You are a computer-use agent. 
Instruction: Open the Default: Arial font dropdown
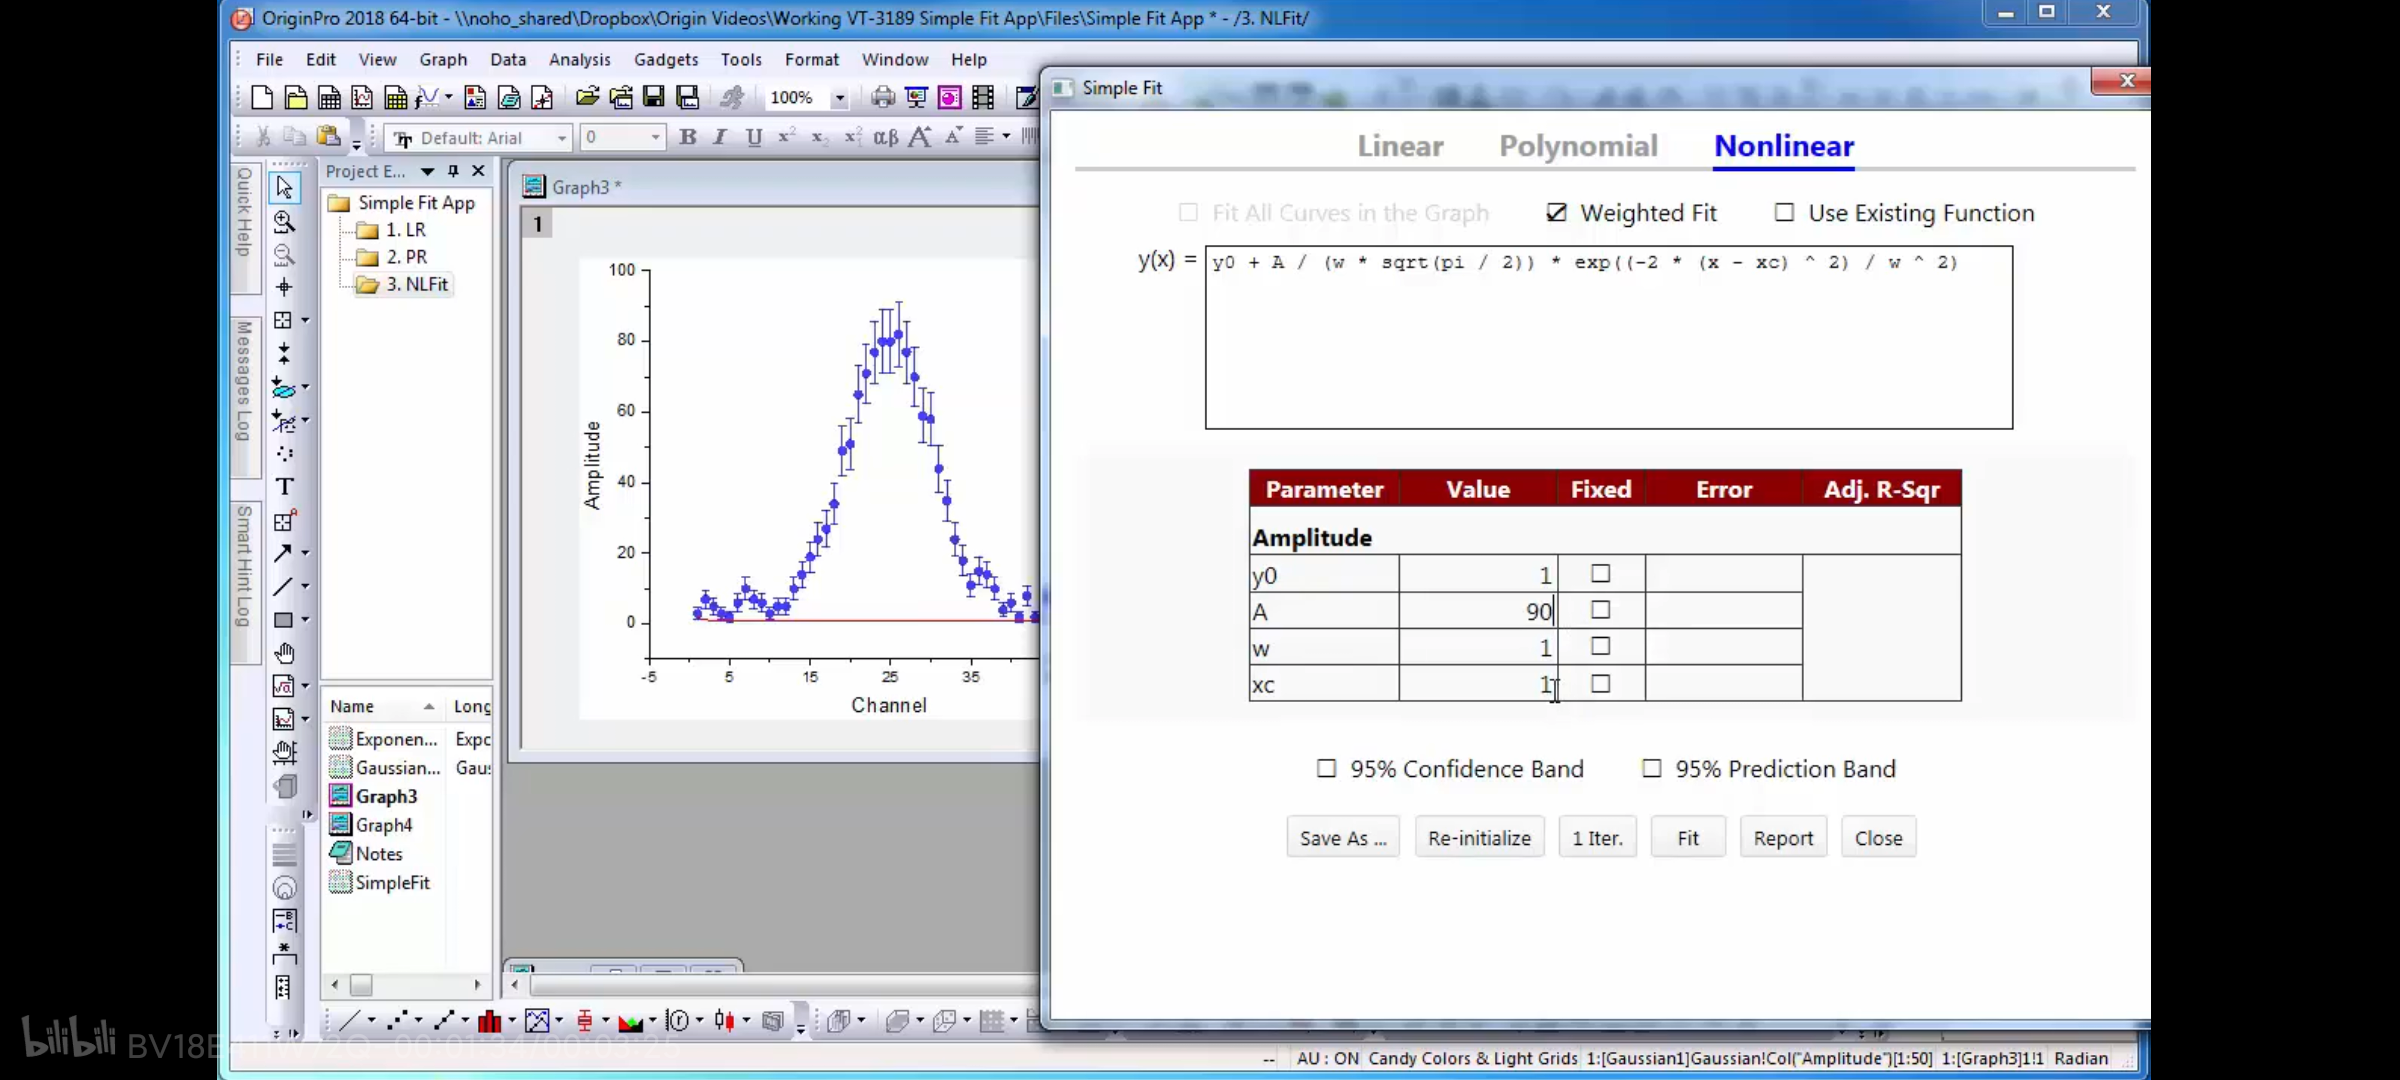tap(562, 138)
